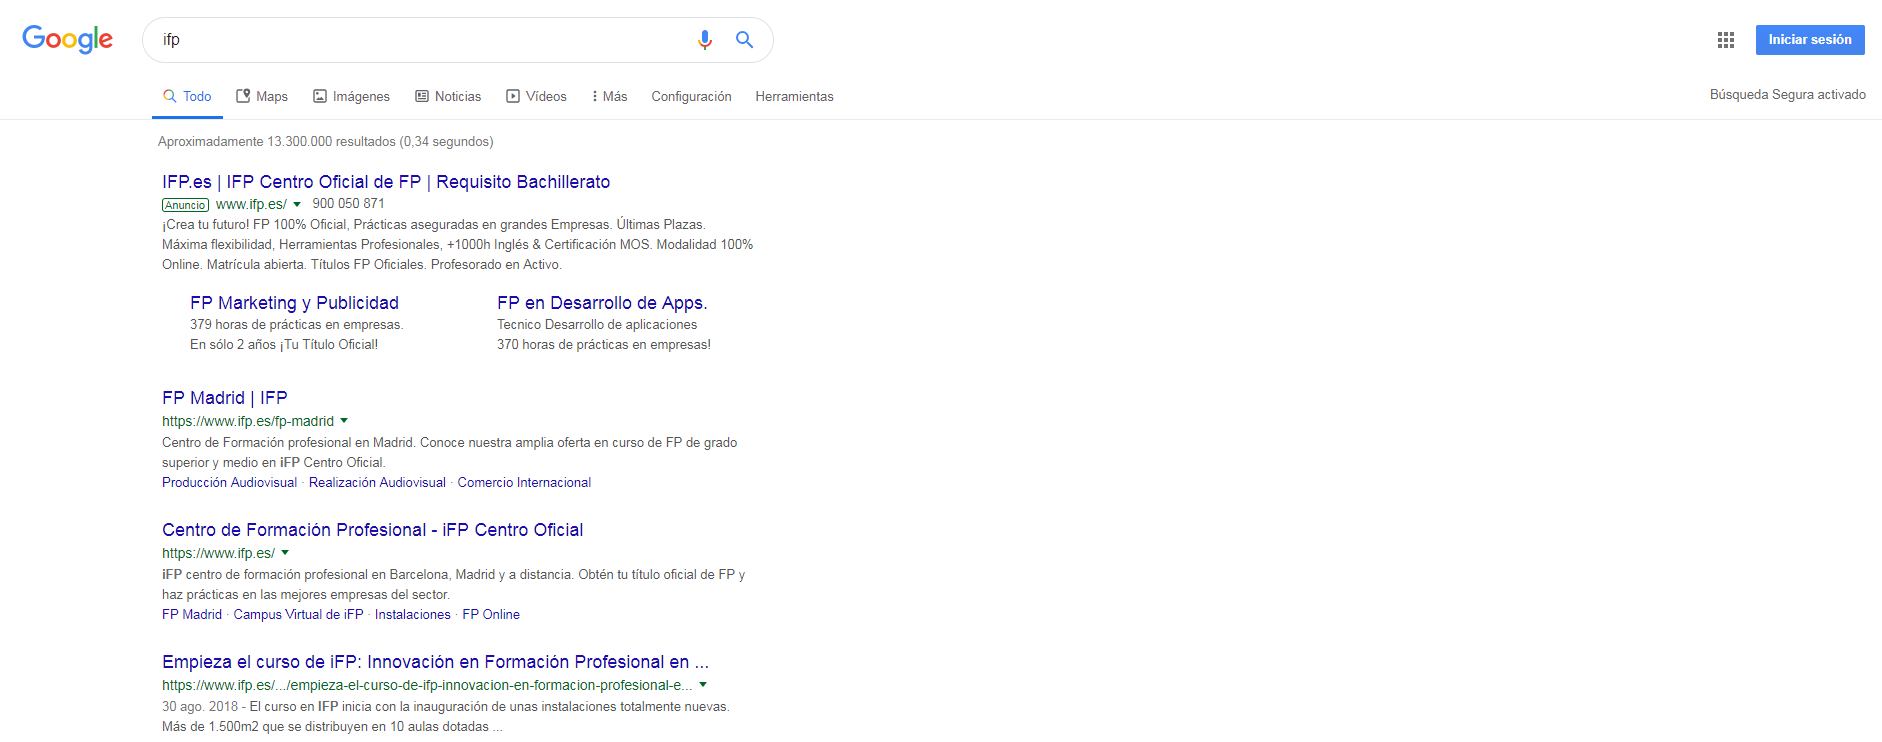Click the blue magnifier search button
1882x742 pixels.
point(744,40)
